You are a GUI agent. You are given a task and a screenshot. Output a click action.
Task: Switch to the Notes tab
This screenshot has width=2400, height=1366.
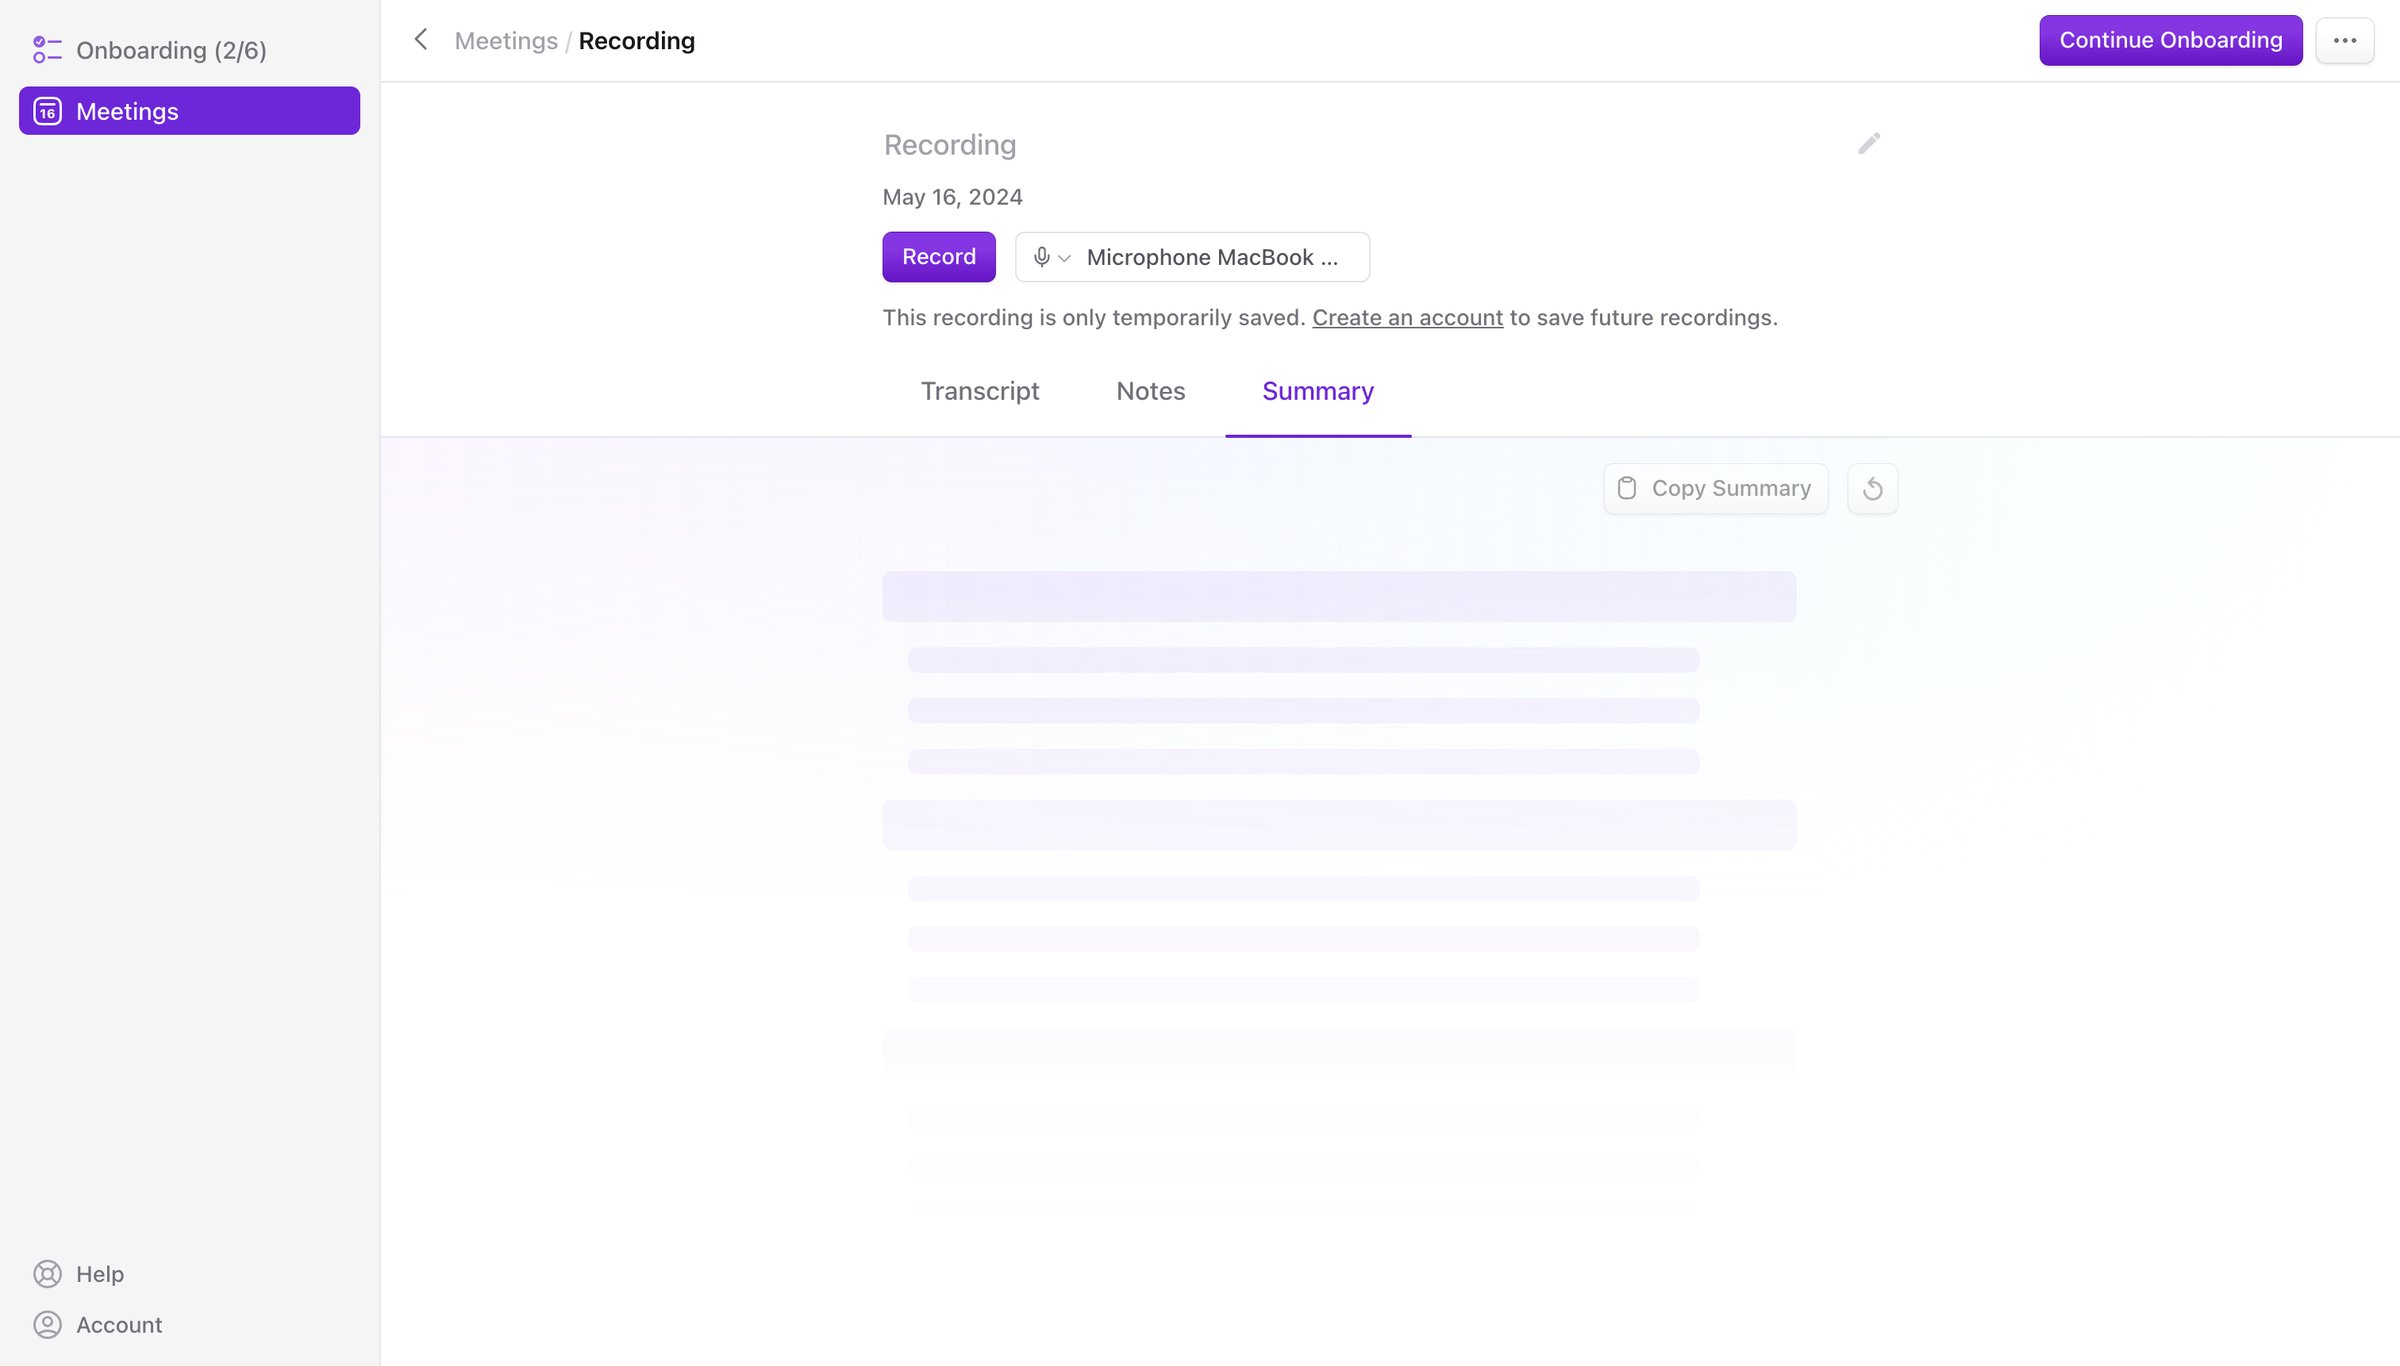1151,391
